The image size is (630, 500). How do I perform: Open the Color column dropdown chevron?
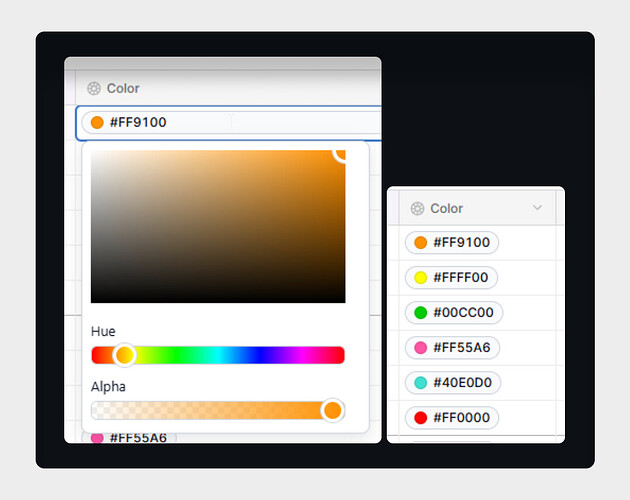point(537,207)
